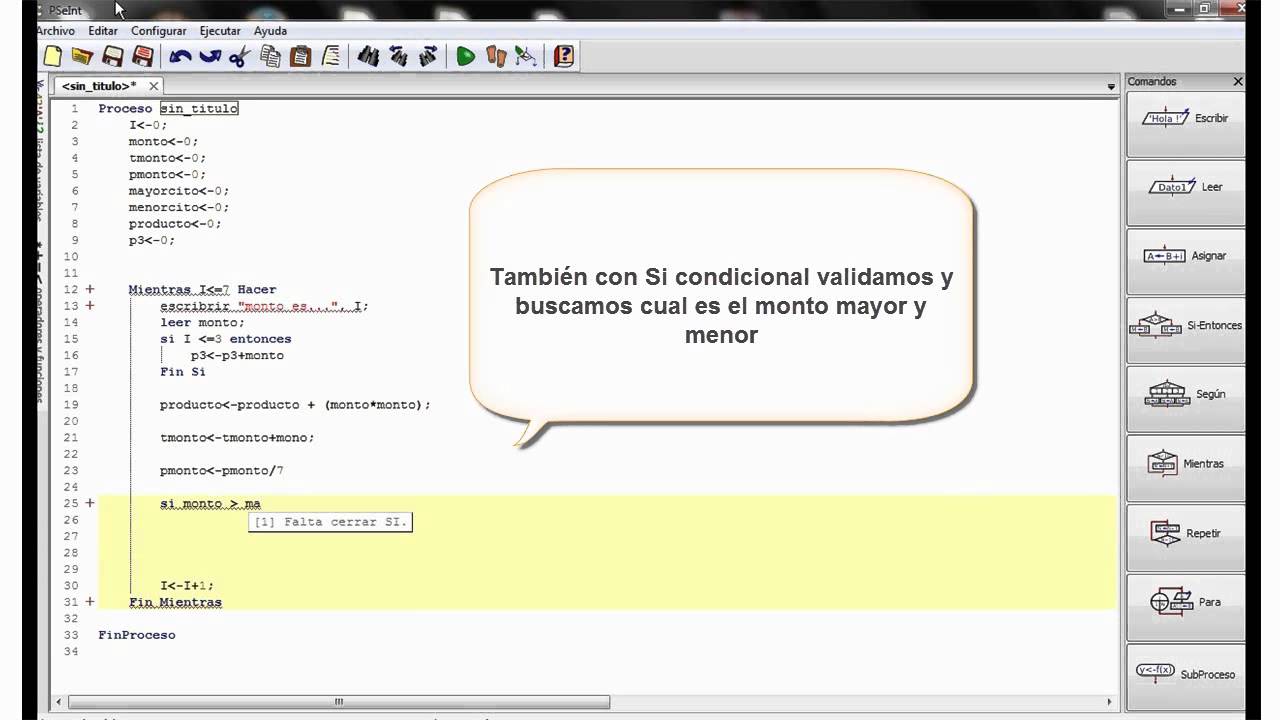Copy selection with the copy icon
This screenshot has height=720, width=1280.
[270, 56]
